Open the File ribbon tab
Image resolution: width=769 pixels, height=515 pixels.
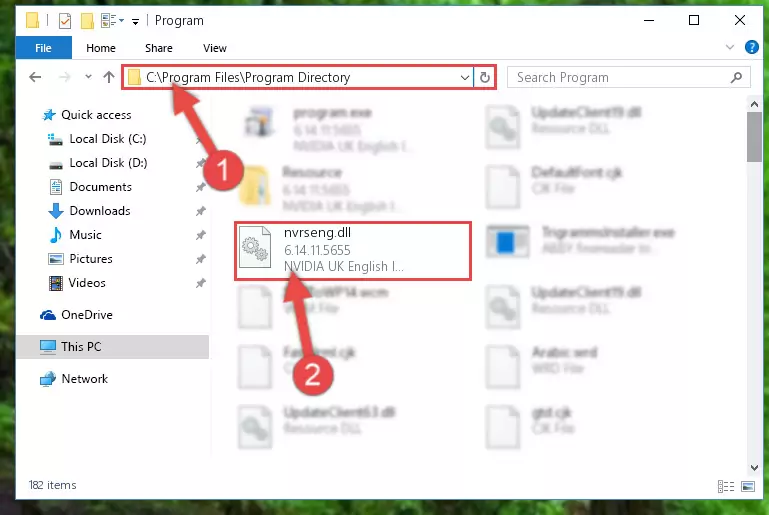pyautogui.click(x=43, y=48)
